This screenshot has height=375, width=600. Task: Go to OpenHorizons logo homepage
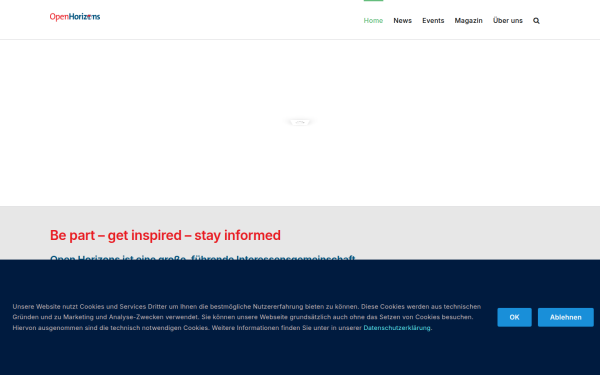coord(75,17)
